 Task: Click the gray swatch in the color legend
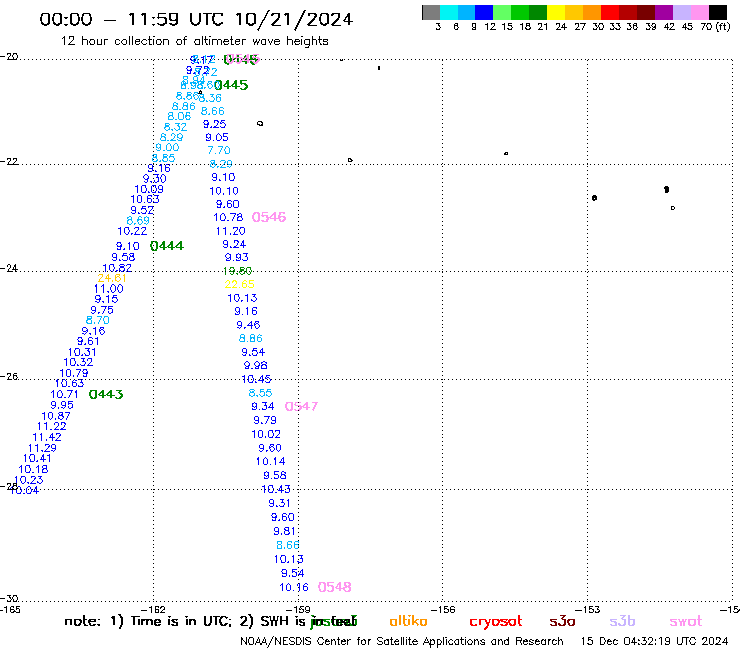[x=431, y=12]
